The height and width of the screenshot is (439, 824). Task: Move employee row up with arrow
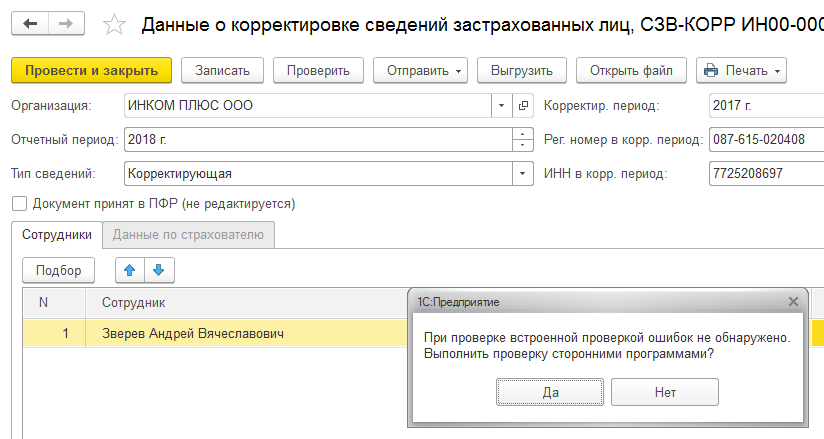point(130,269)
